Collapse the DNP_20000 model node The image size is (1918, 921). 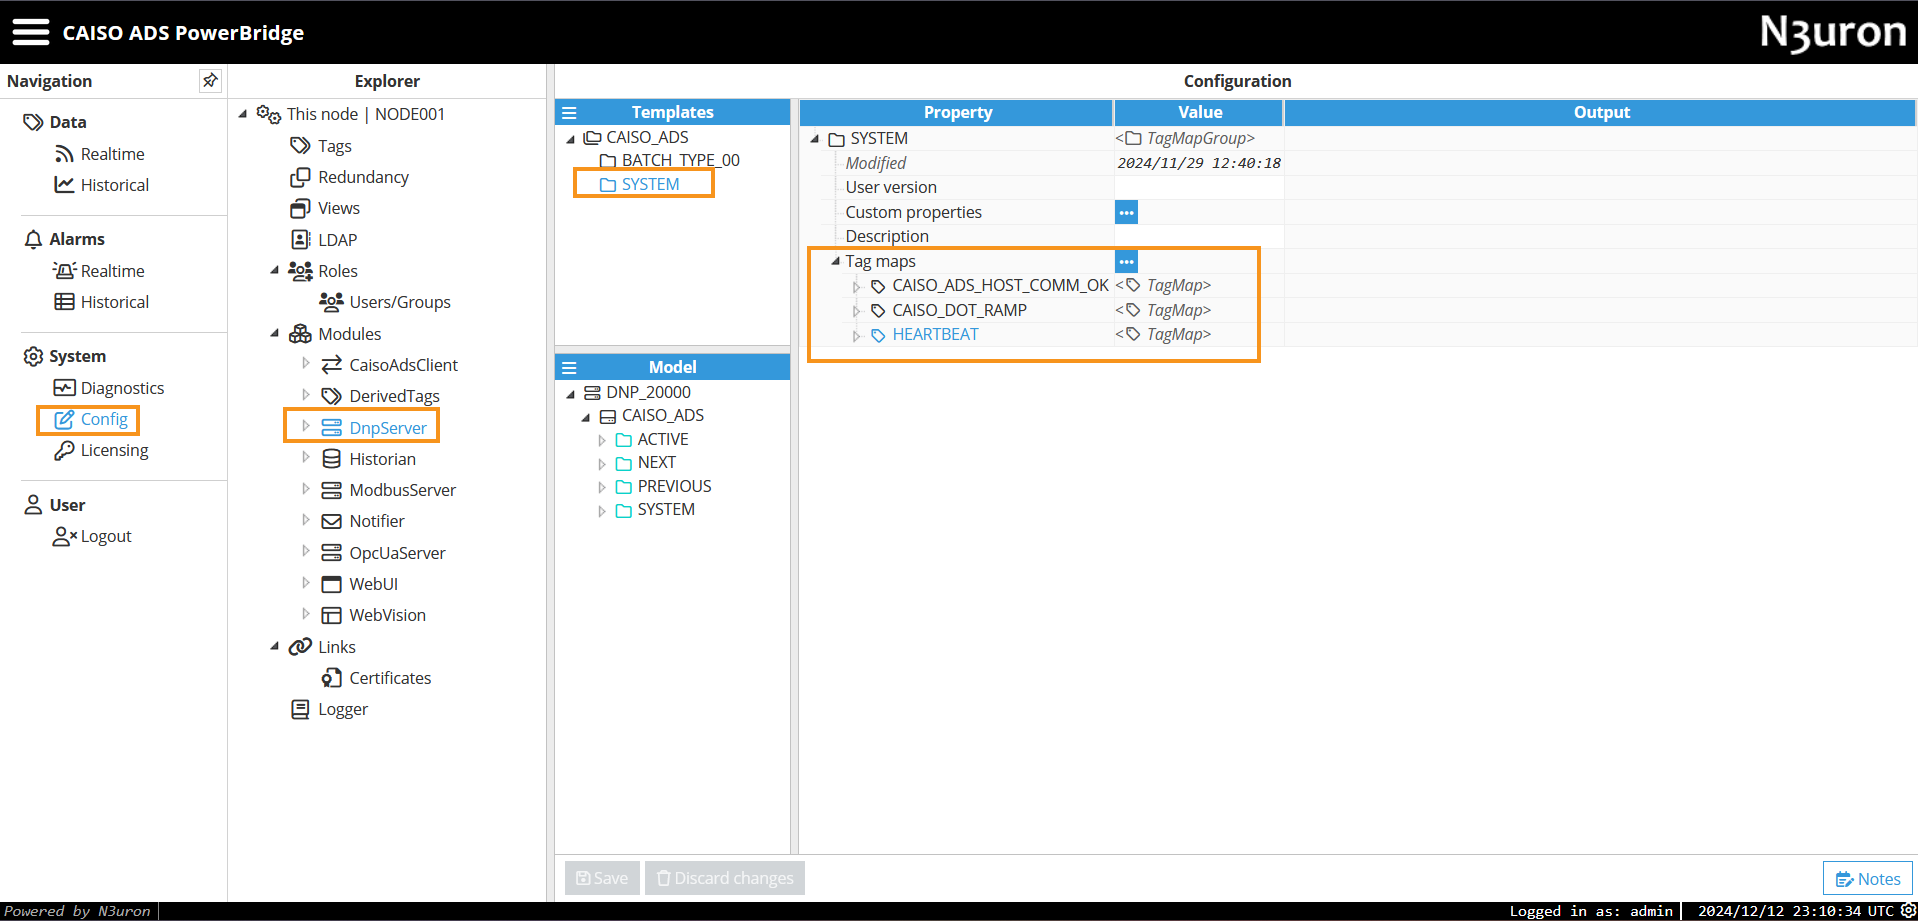[x=571, y=394]
